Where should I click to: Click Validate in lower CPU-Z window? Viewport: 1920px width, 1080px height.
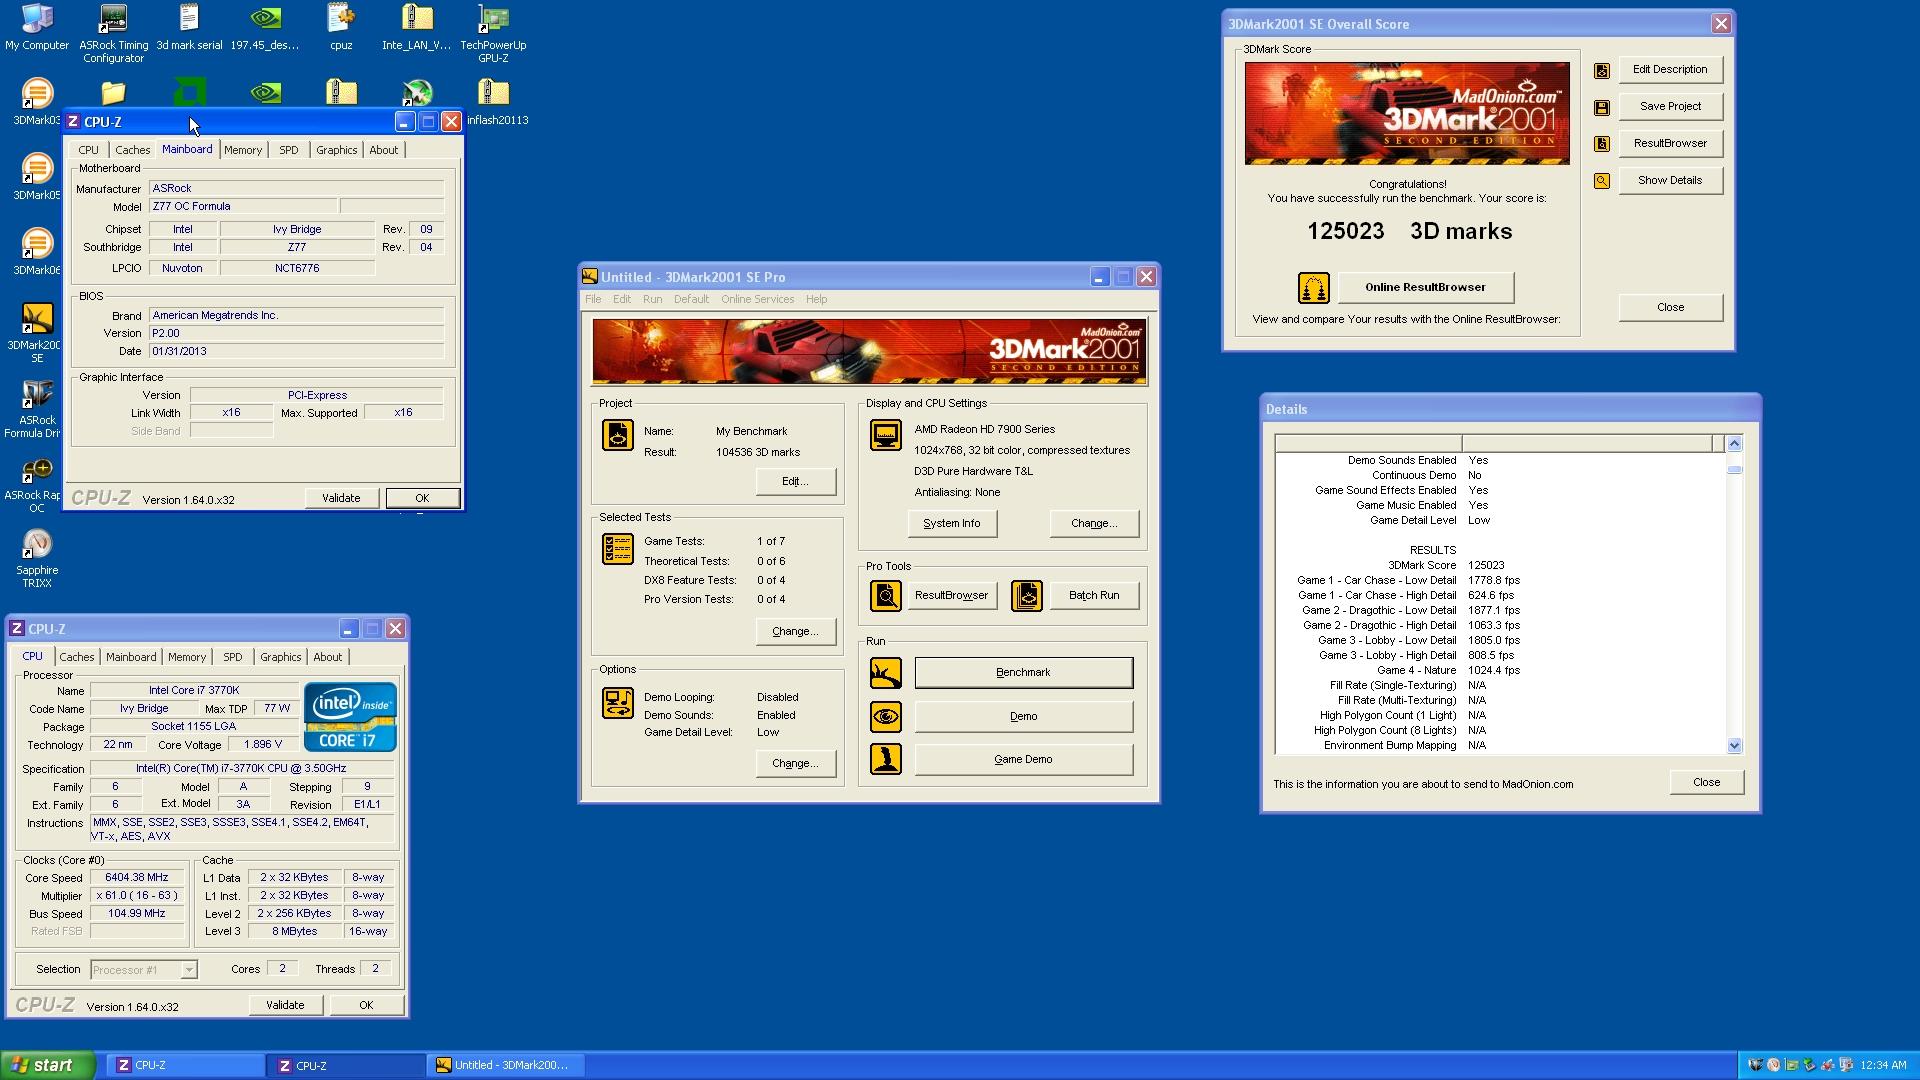(x=285, y=1006)
